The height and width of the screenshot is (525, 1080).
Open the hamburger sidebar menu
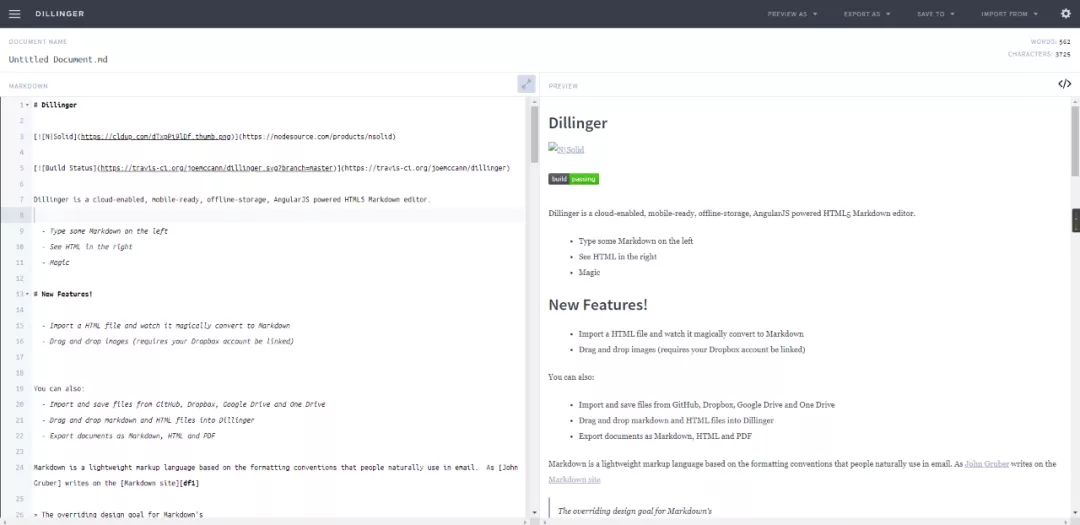(x=14, y=14)
